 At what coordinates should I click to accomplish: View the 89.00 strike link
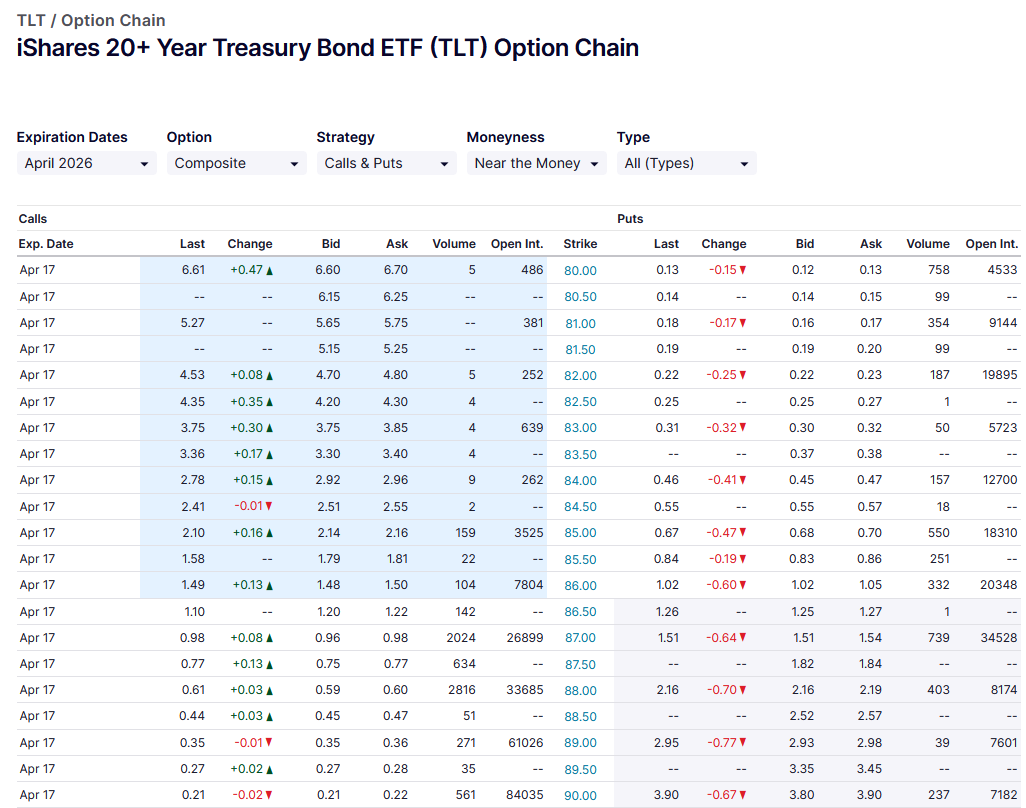tap(580, 743)
